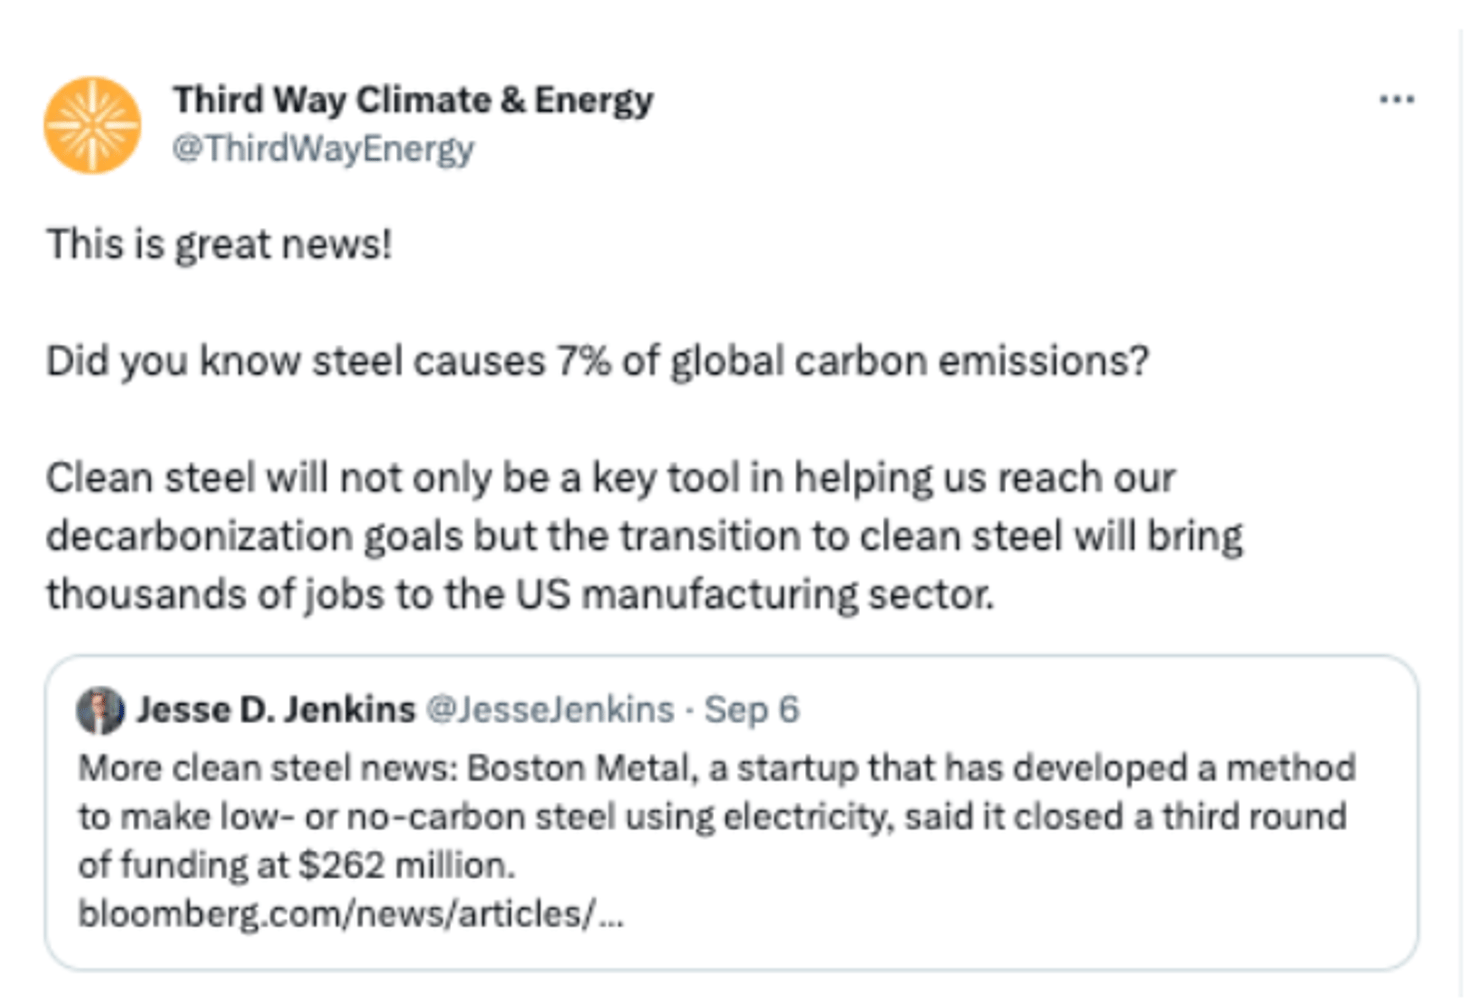Open the Sep 6 timestamp link
The width and height of the screenshot is (1480, 1007).
tap(751, 710)
